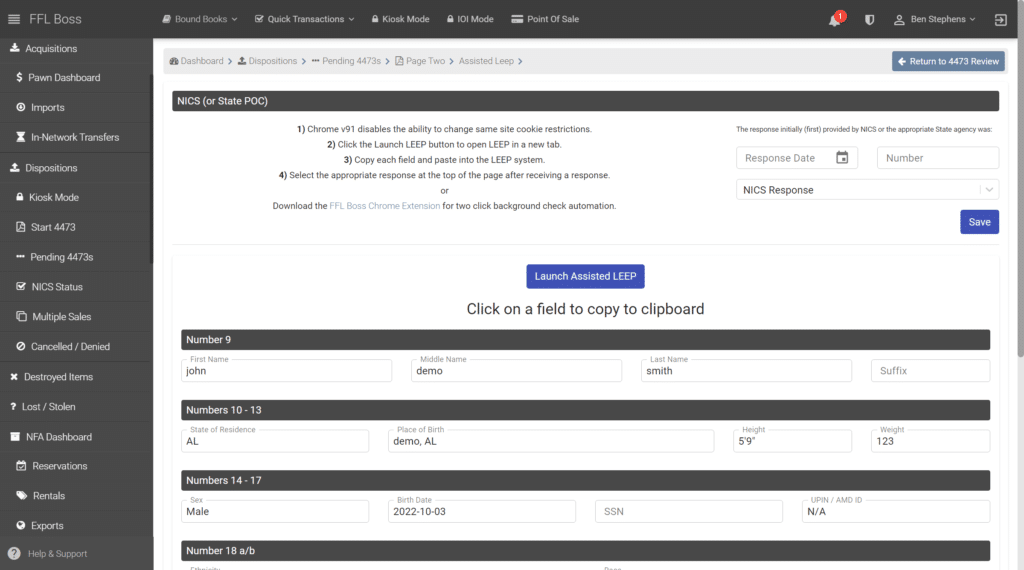
Task: Copy the State of Residence field
Action: [274, 441]
